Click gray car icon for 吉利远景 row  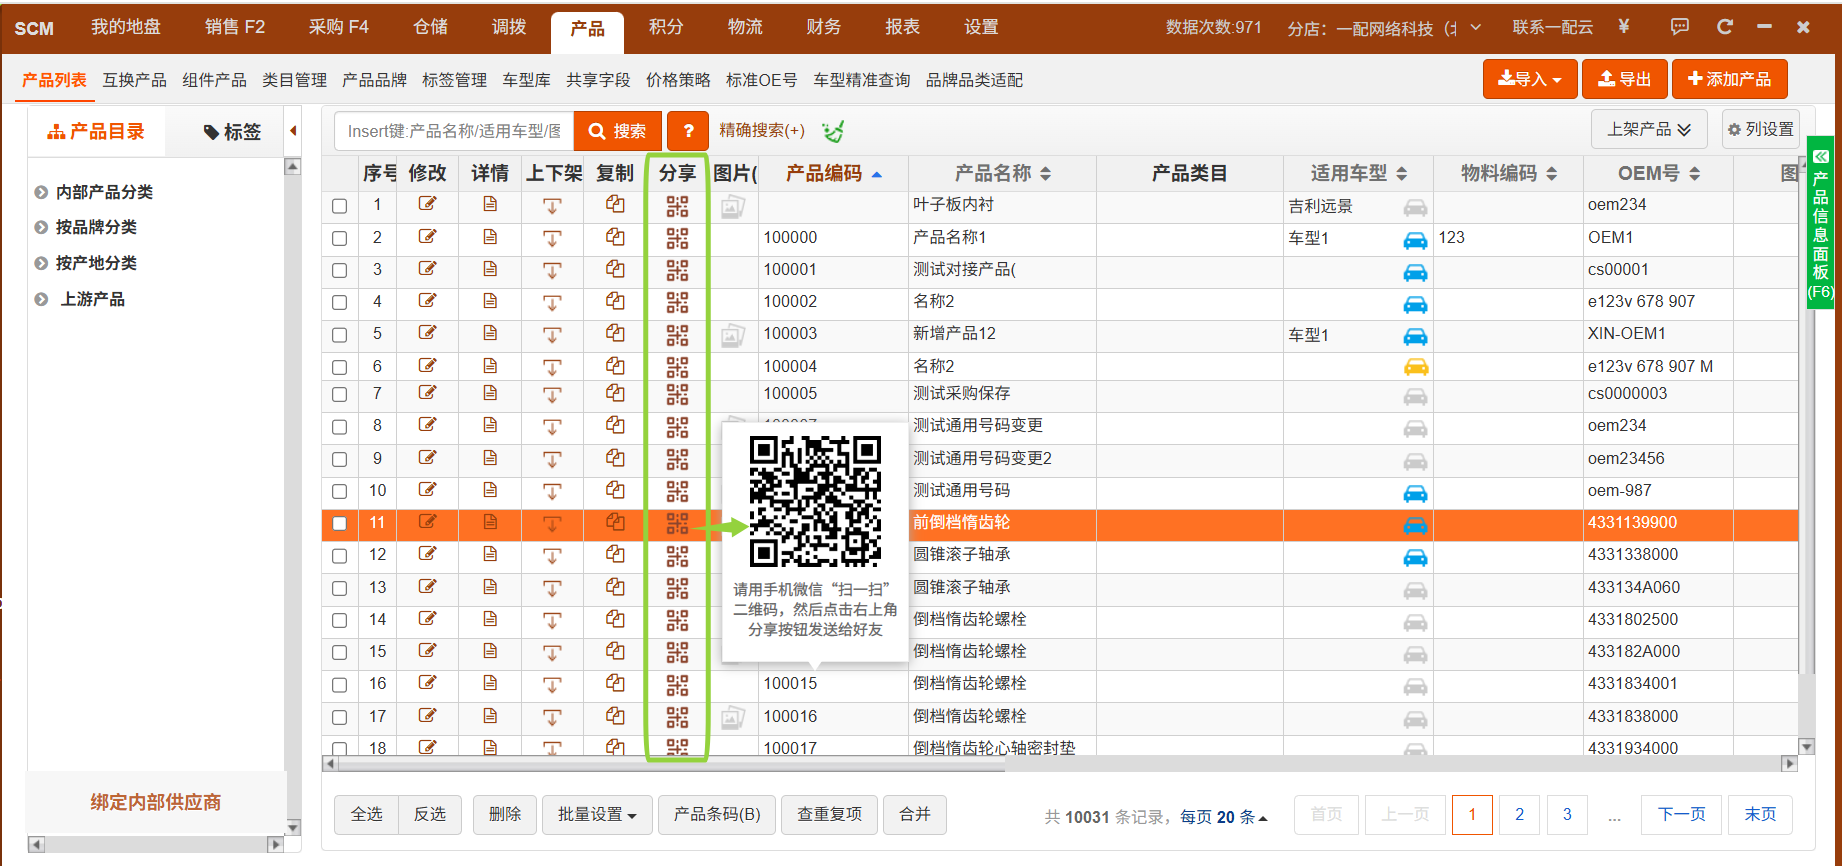point(1415,208)
